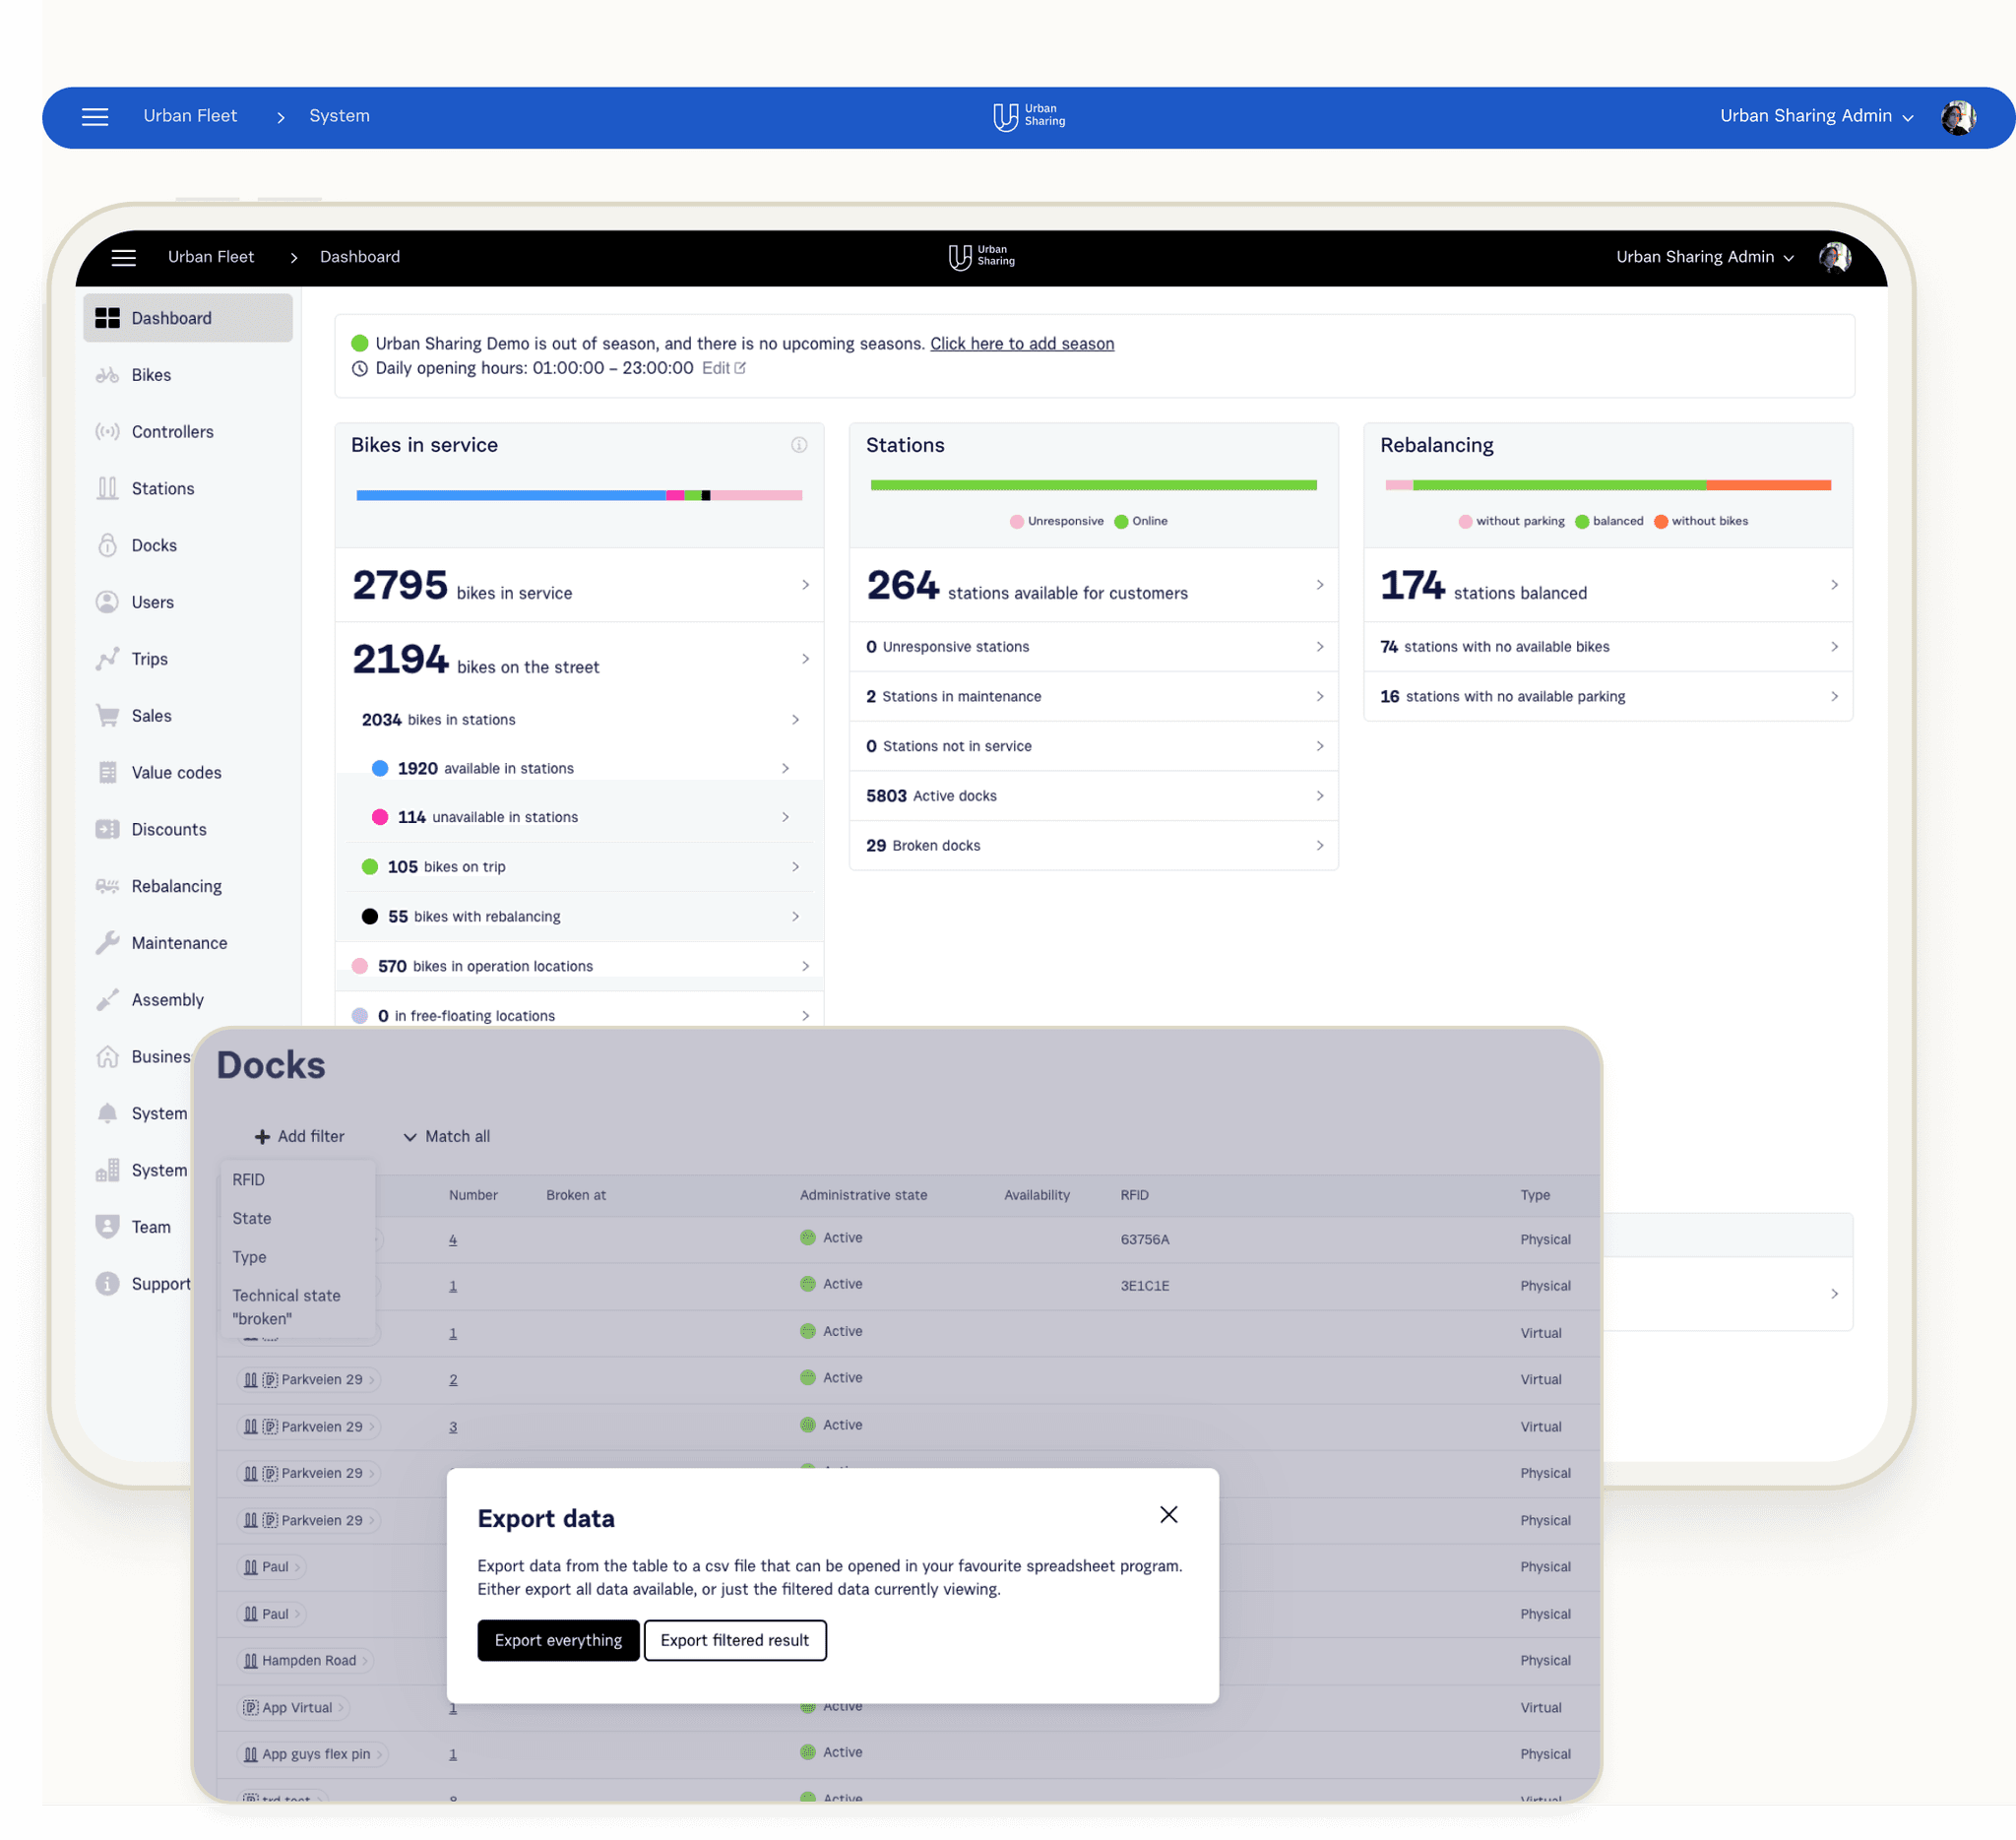Click '2 Stations in maintenance' row
This screenshot has height=1840, width=2016.
click(x=1094, y=696)
